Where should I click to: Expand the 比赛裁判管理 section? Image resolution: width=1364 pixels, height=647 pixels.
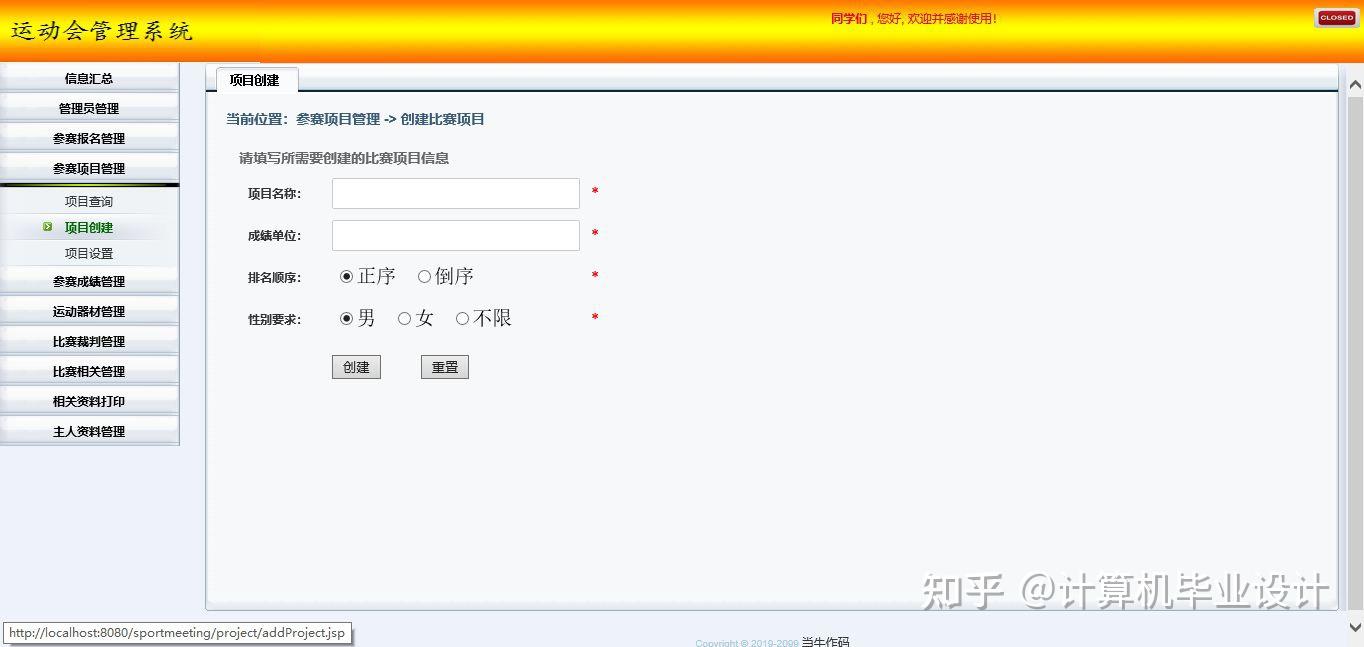(89, 340)
